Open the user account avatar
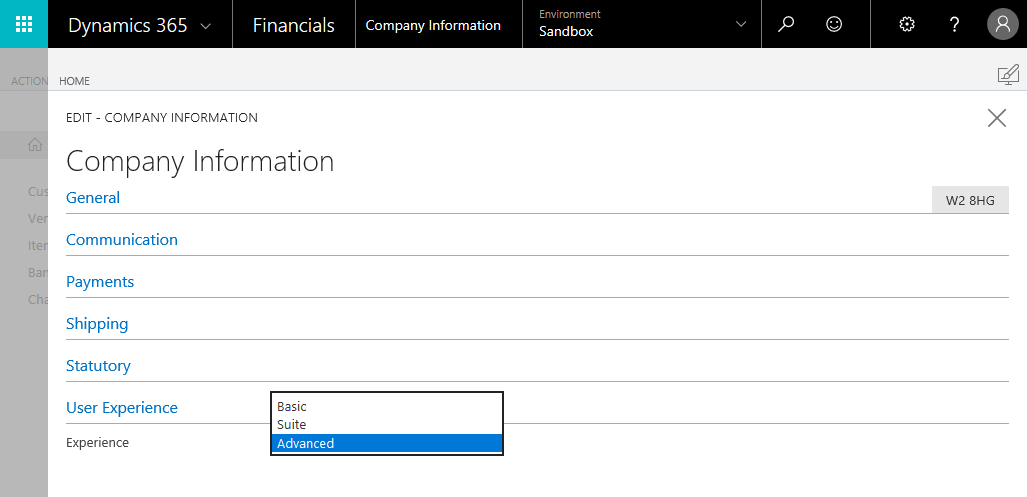 (1002, 24)
